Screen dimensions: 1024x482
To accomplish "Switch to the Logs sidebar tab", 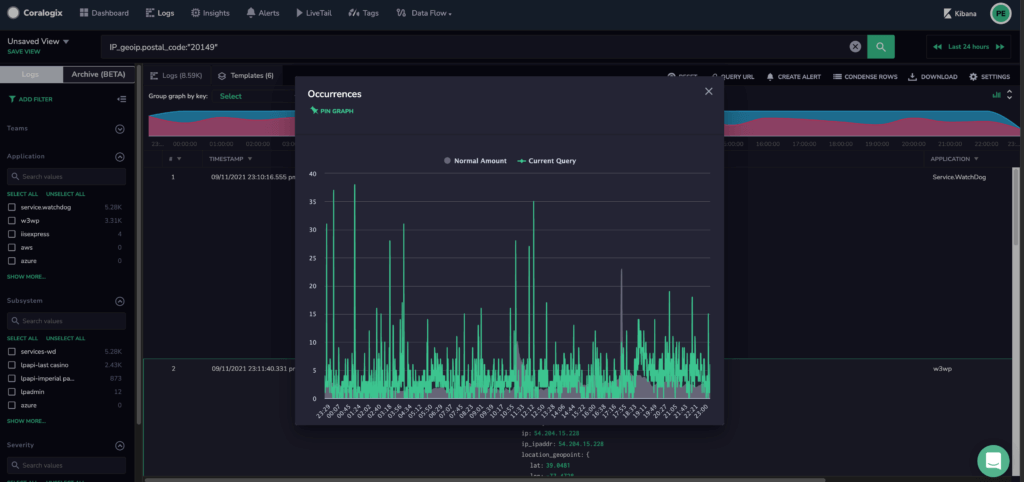I will click(x=31, y=74).
